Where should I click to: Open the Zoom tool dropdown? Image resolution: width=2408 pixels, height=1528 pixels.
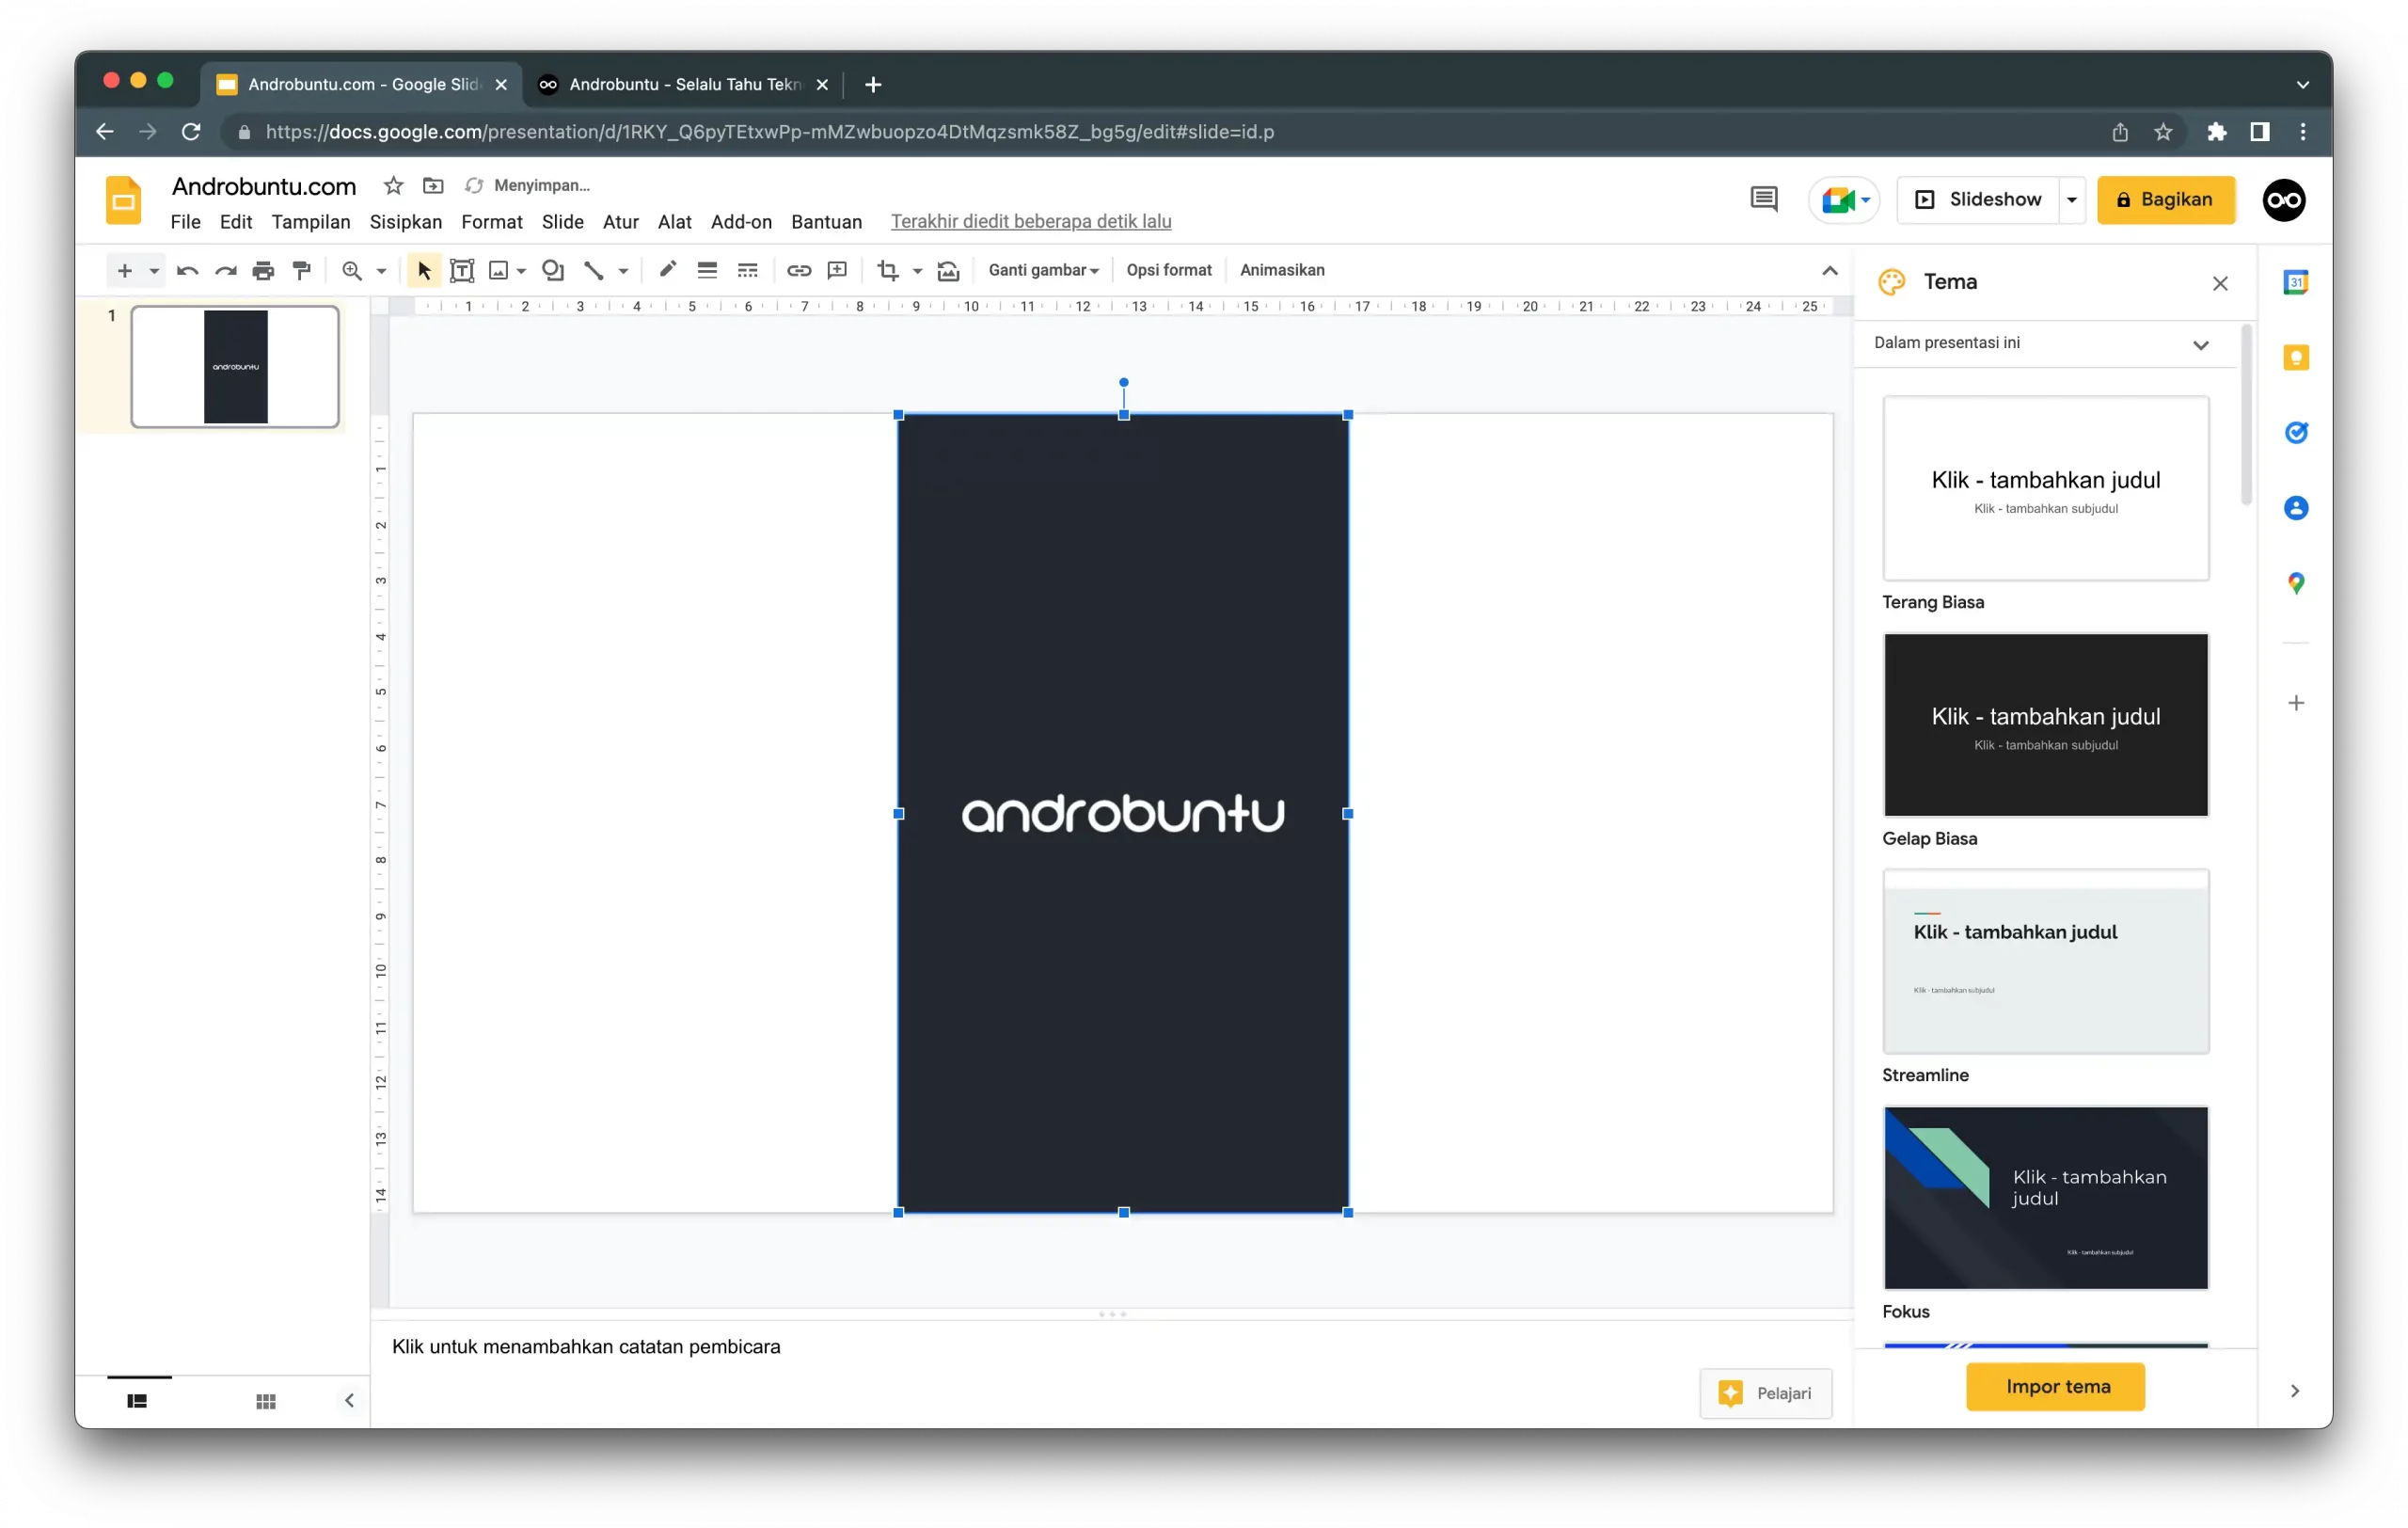(x=381, y=270)
